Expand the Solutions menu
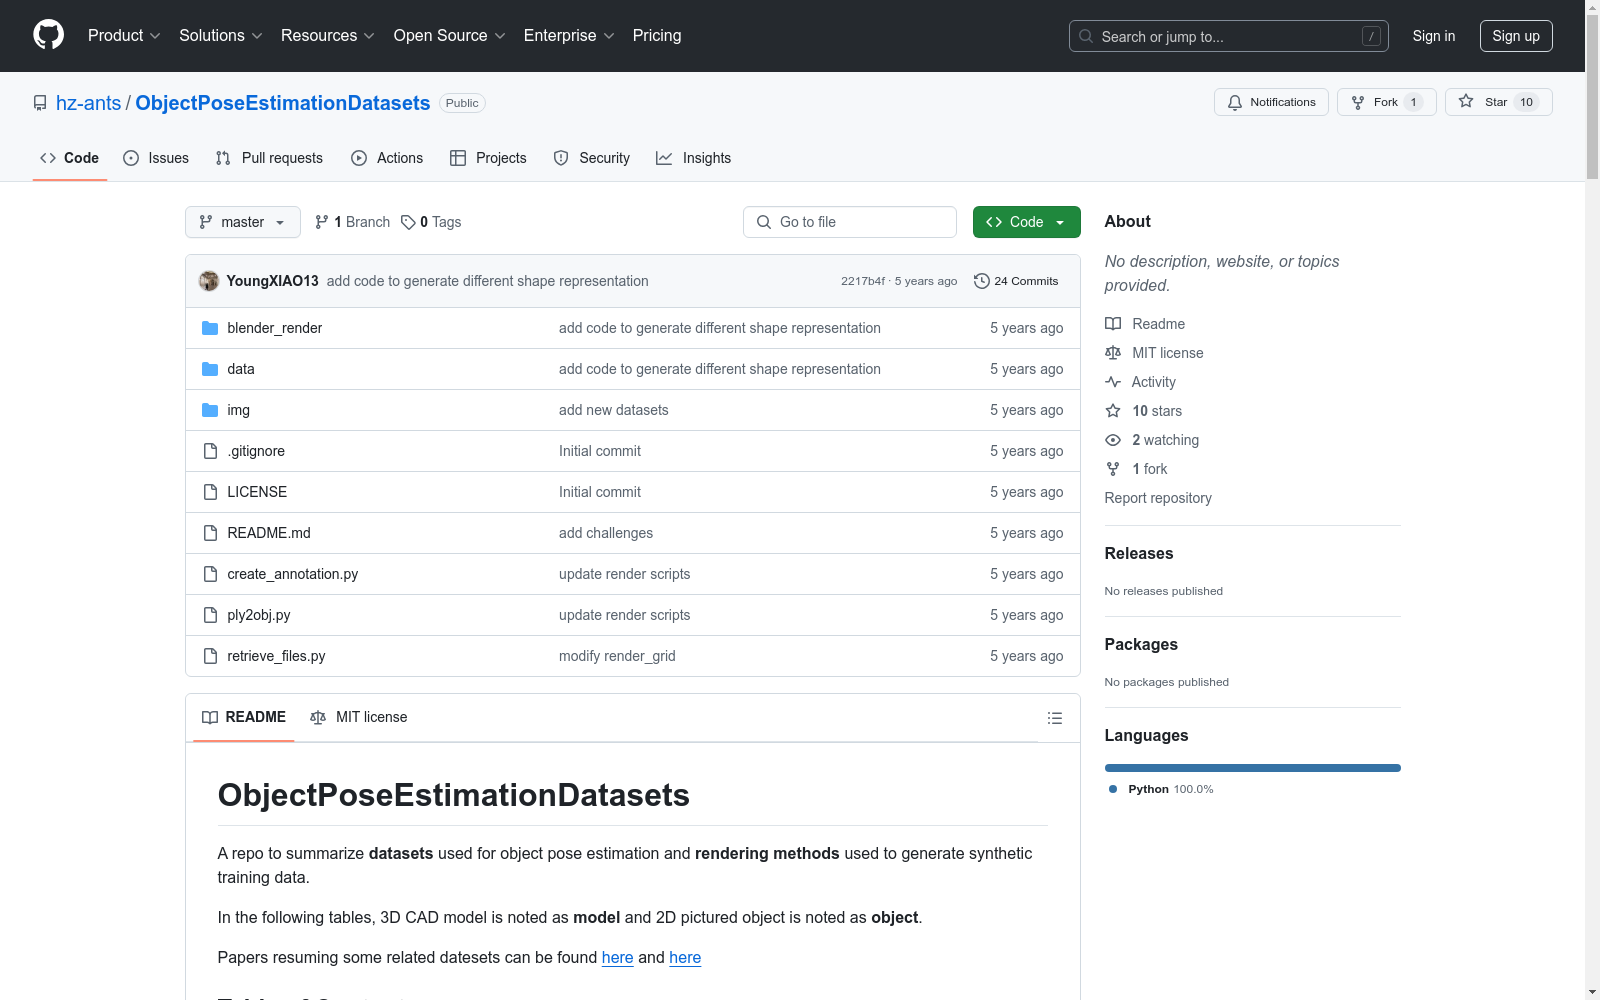 tap(220, 35)
